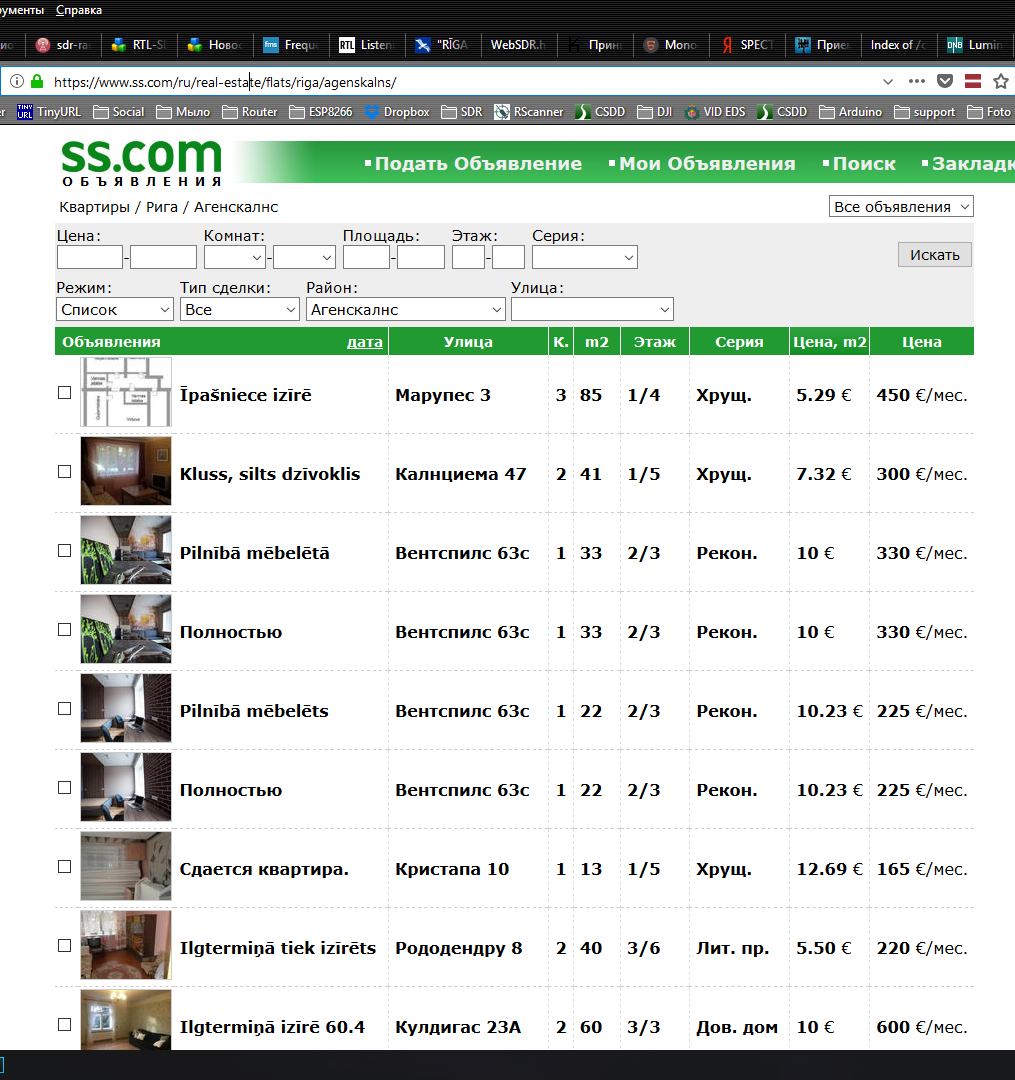Click the minimum Этаж input field

point(468,258)
